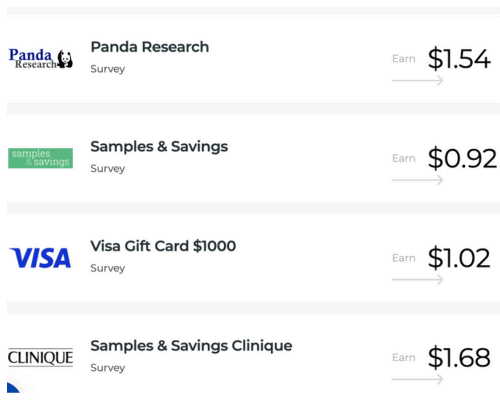Click the arrow beneath the $0.92 offer
The width and height of the screenshot is (500, 400).
[x=417, y=180]
